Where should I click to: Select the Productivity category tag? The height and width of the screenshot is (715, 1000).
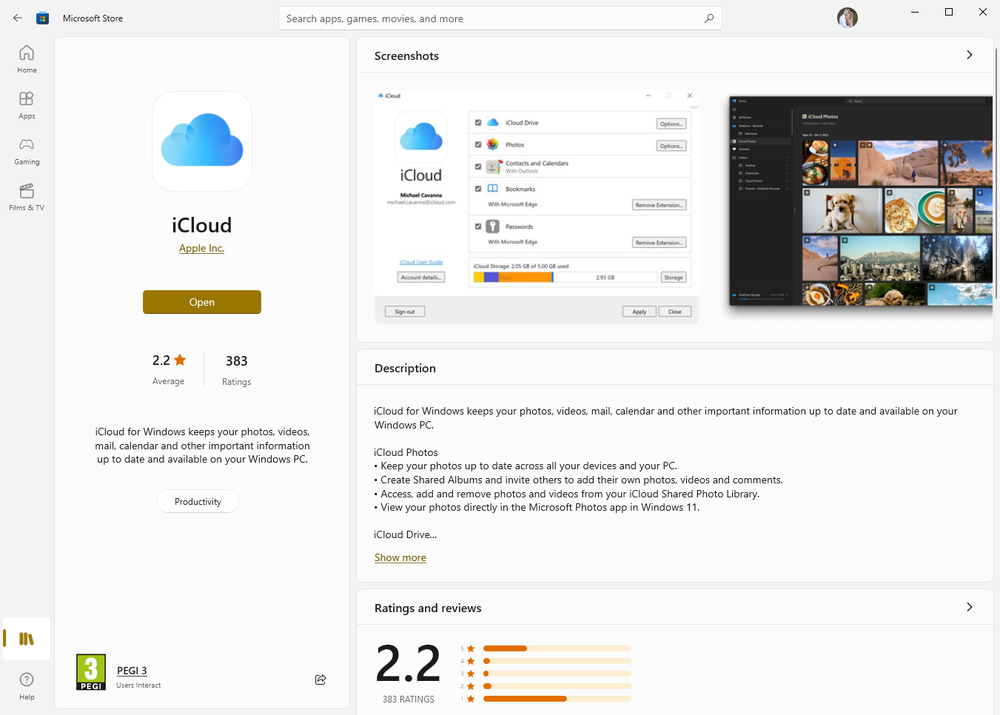tap(198, 501)
